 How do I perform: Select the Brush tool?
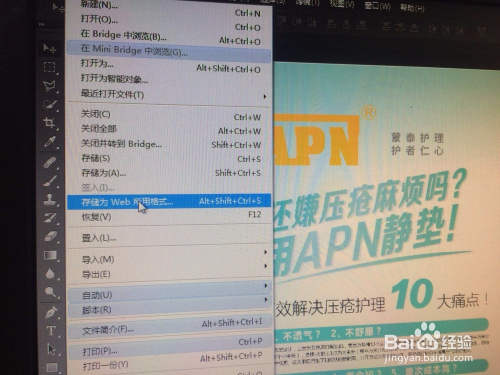(50, 181)
